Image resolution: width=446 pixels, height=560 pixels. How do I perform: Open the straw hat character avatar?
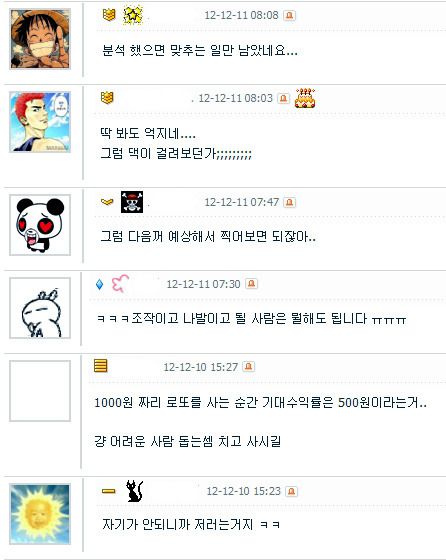pyautogui.click(x=40, y=39)
